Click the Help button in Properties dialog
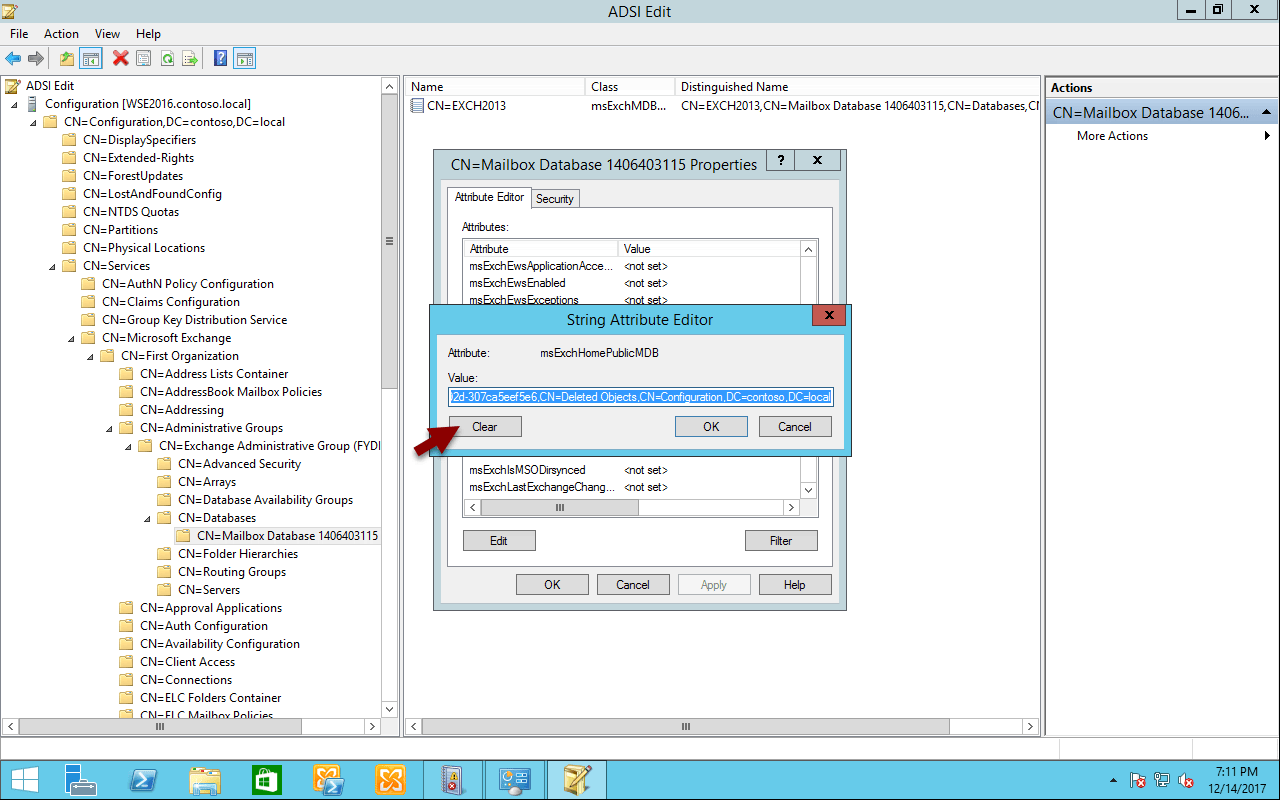This screenshot has height=800, width=1280. click(795, 585)
